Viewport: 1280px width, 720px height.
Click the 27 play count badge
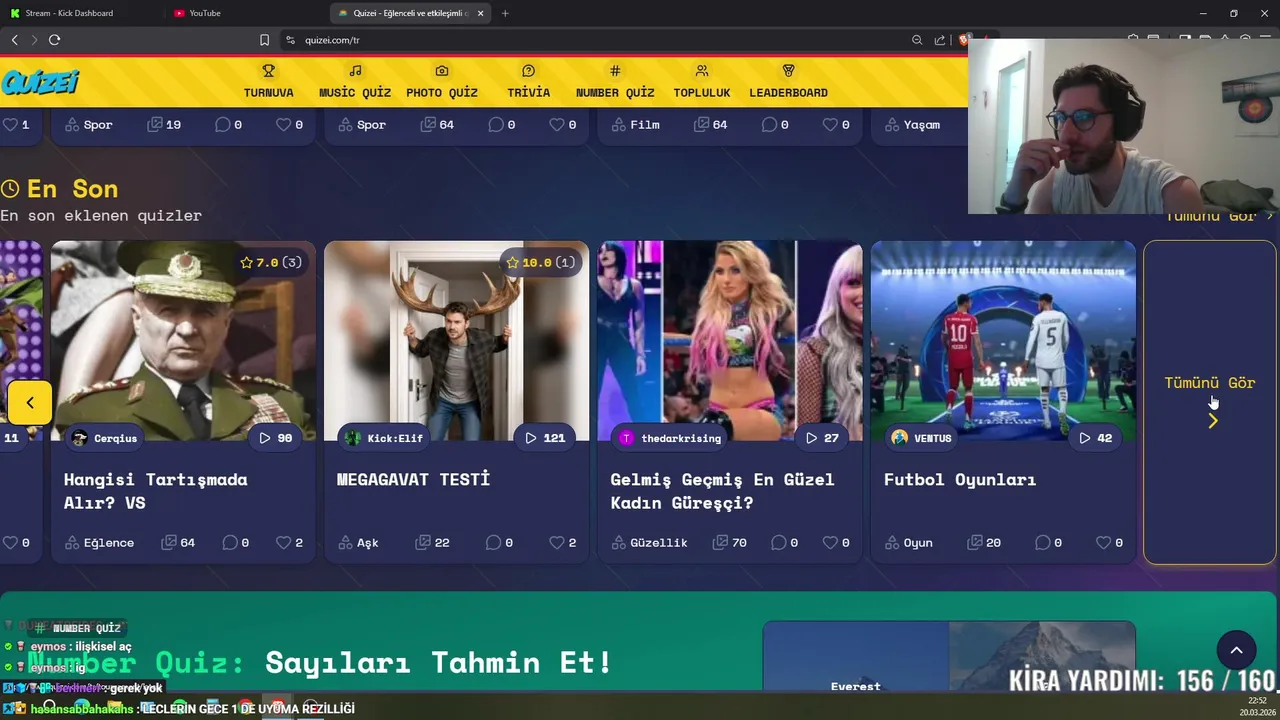coord(822,438)
